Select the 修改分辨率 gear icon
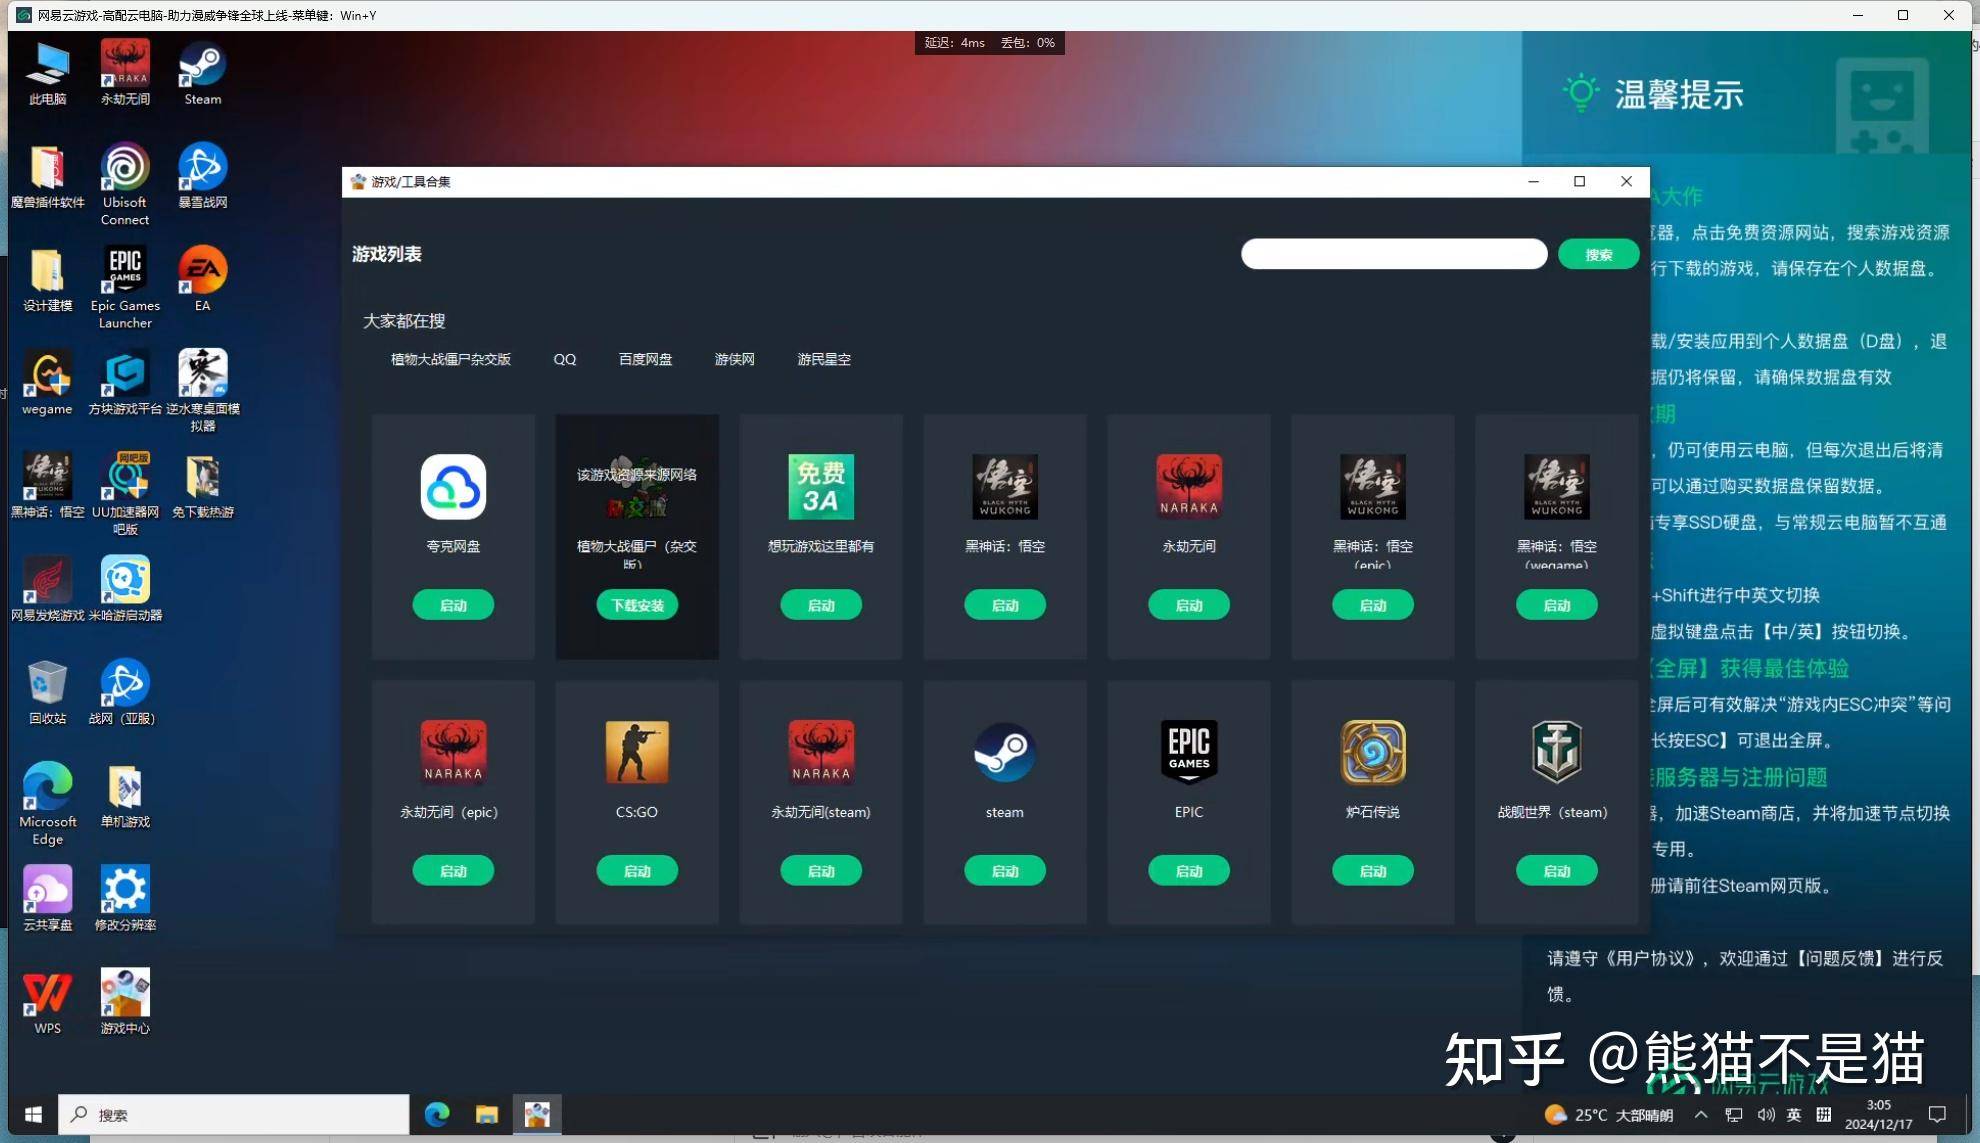This screenshot has width=1980, height=1143. click(125, 898)
